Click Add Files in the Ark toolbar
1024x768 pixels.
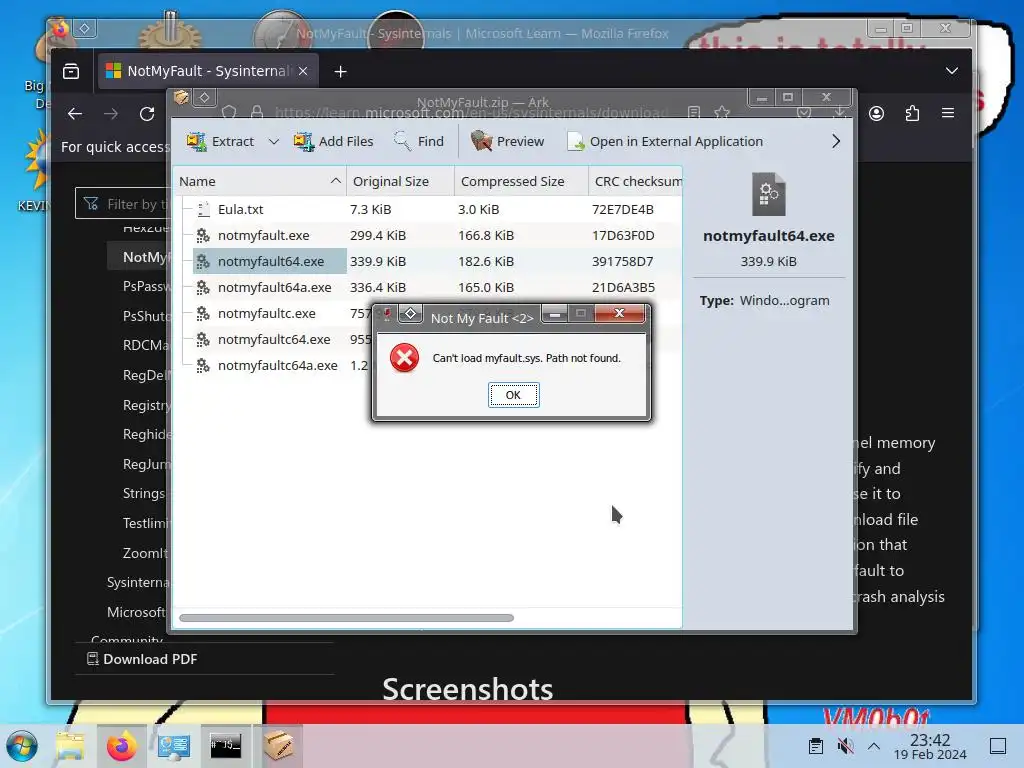click(333, 141)
